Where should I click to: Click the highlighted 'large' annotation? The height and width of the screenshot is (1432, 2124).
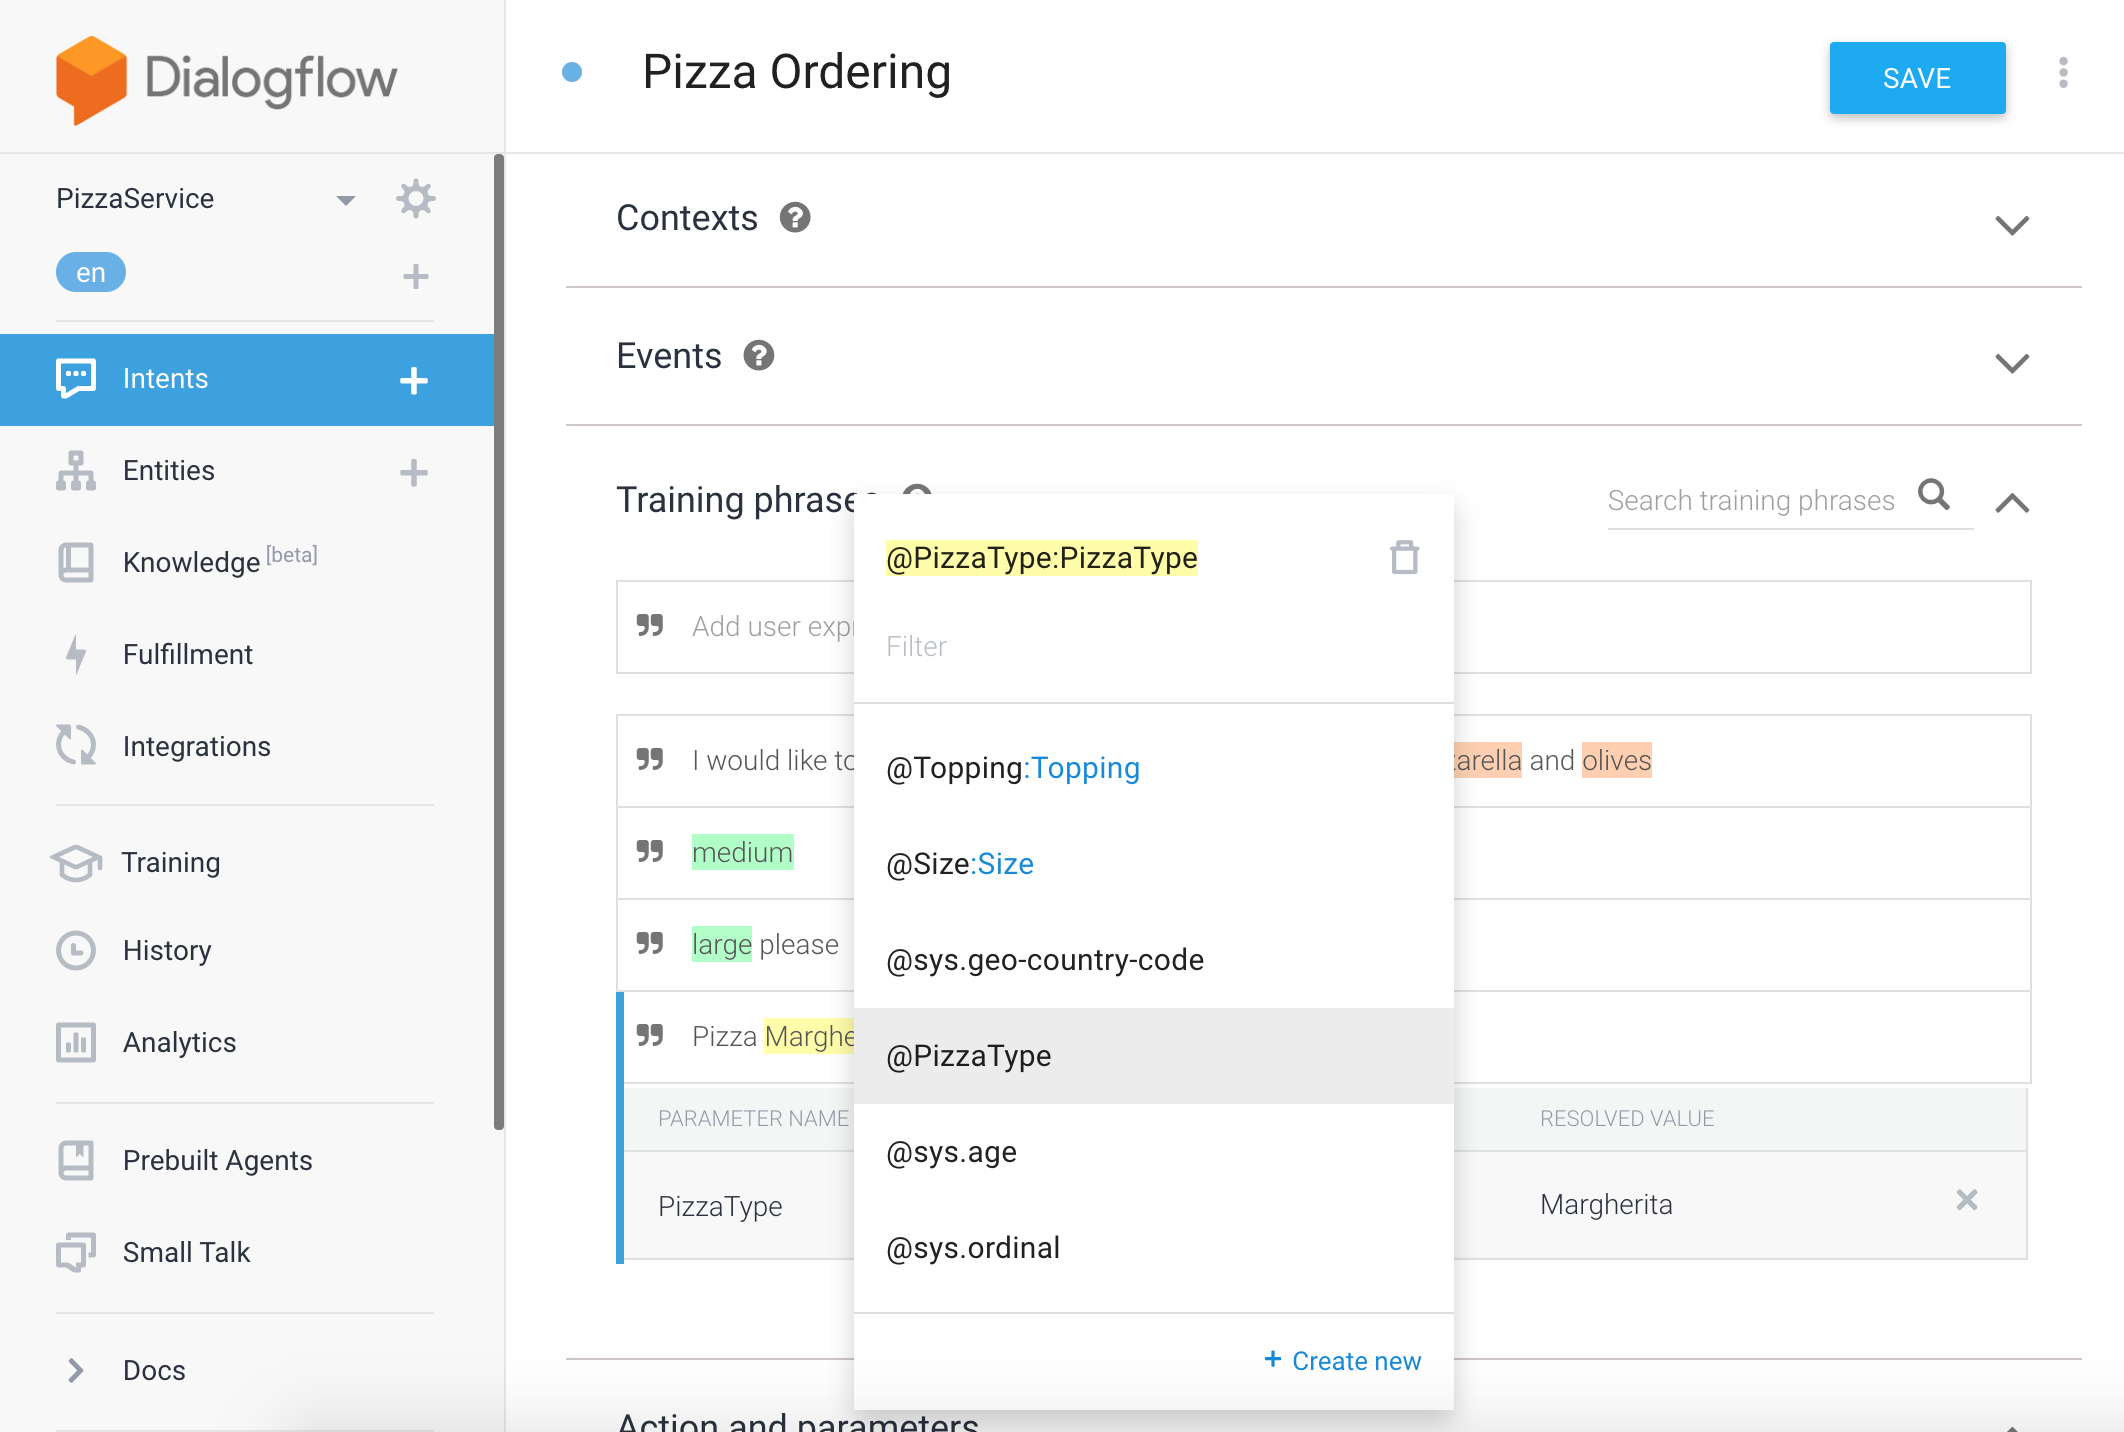tap(721, 944)
